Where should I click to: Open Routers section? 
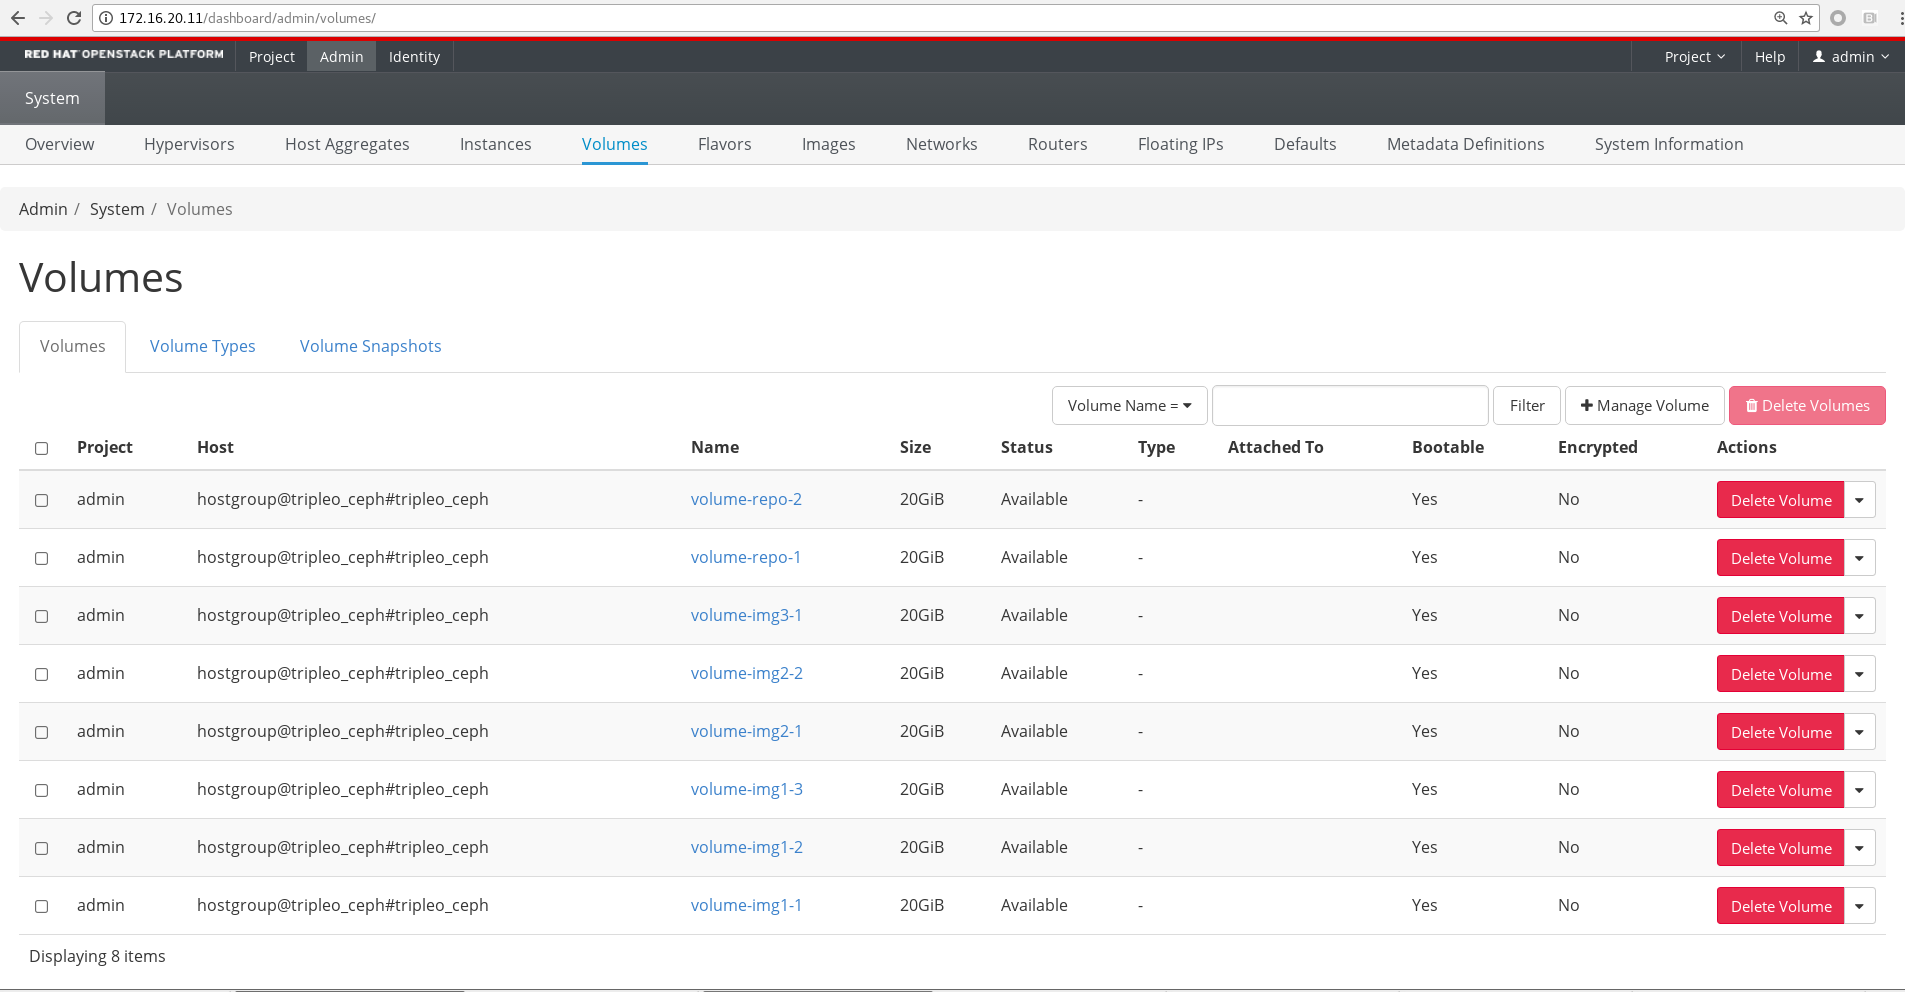(1057, 144)
